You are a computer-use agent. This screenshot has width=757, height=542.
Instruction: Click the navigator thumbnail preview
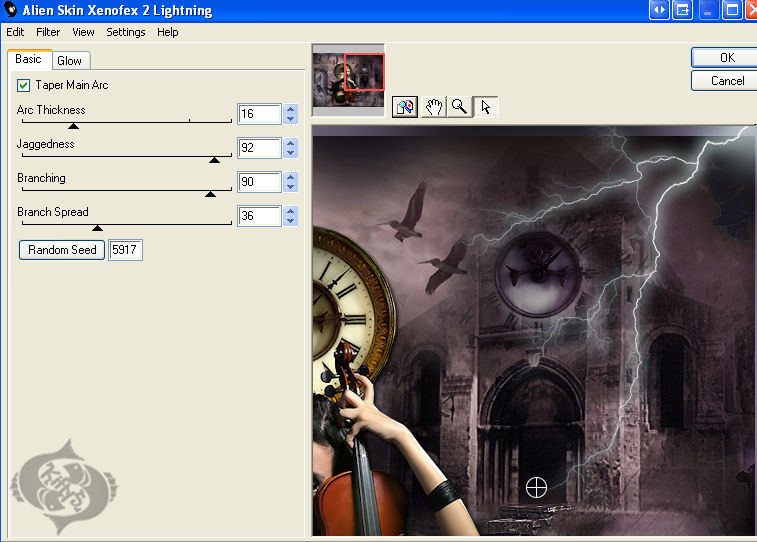pyautogui.click(x=348, y=80)
